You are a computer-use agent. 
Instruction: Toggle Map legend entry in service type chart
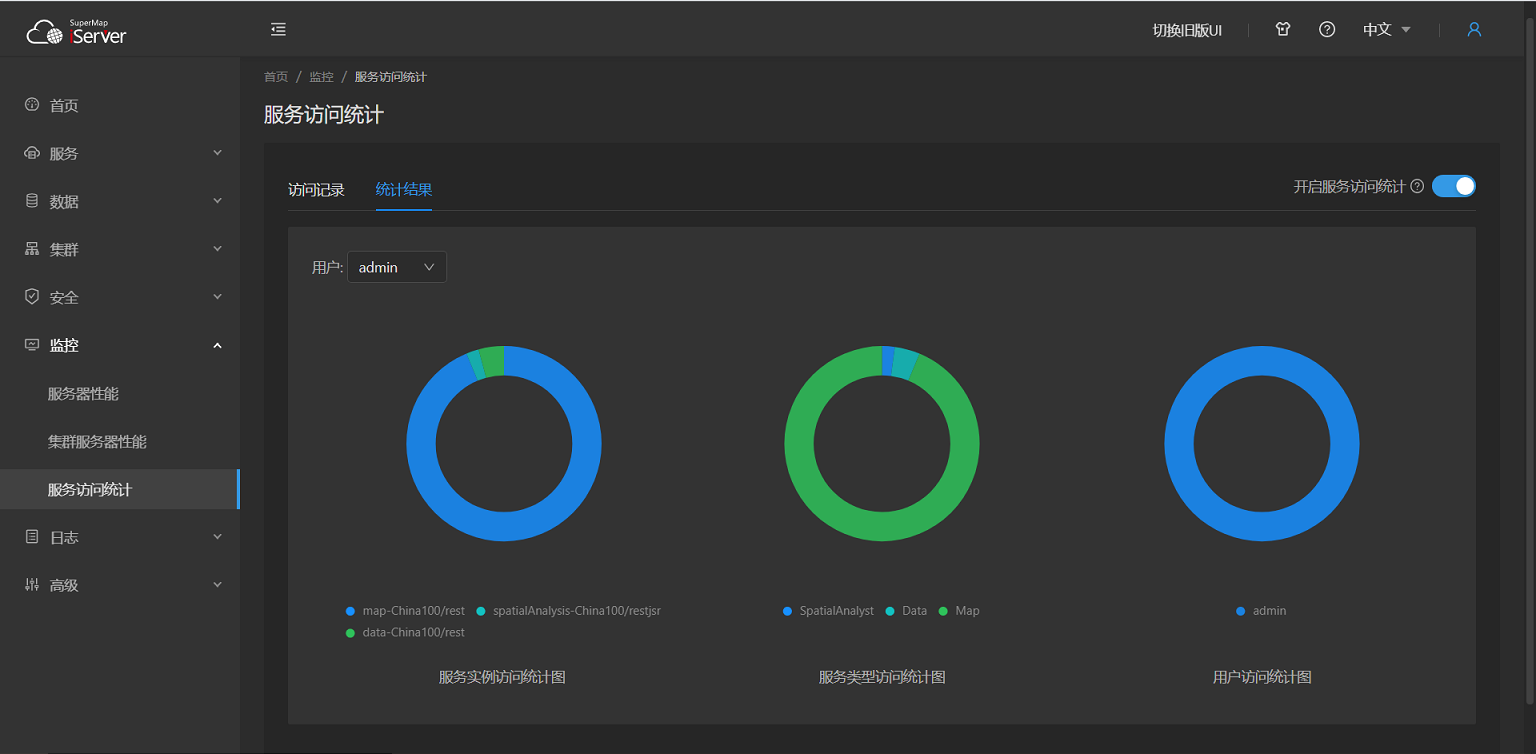tap(959, 611)
